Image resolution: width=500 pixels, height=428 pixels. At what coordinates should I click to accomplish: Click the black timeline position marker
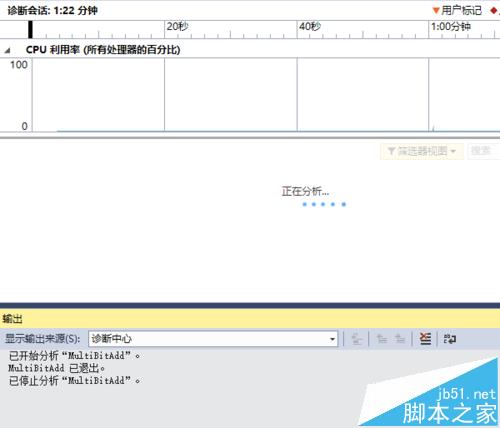pyautogui.click(x=30, y=29)
